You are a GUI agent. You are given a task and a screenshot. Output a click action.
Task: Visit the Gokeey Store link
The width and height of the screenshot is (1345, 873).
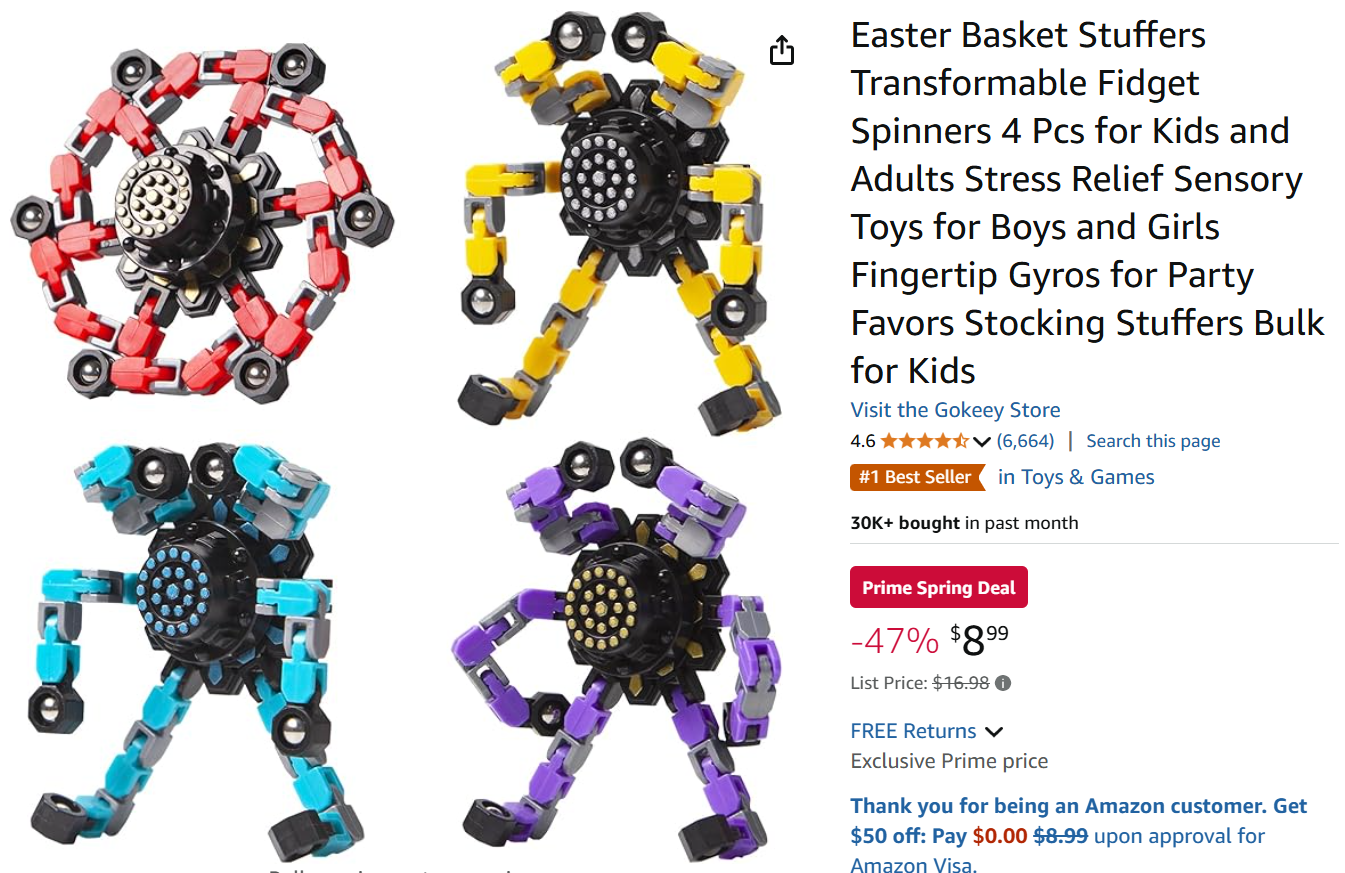[x=955, y=410]
